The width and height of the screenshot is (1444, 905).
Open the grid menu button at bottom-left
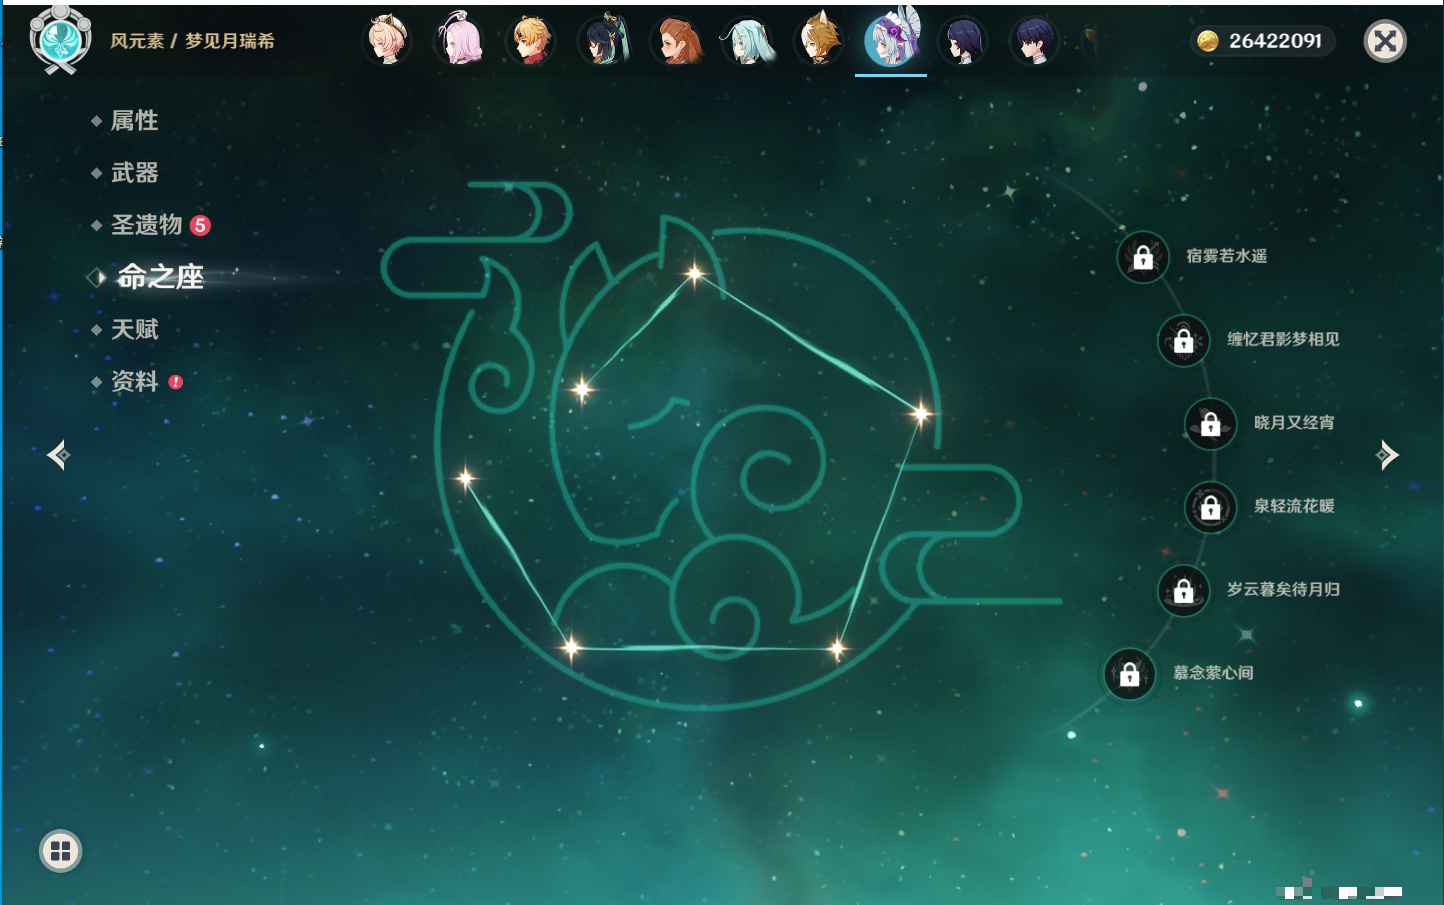(x=60, y=851)
